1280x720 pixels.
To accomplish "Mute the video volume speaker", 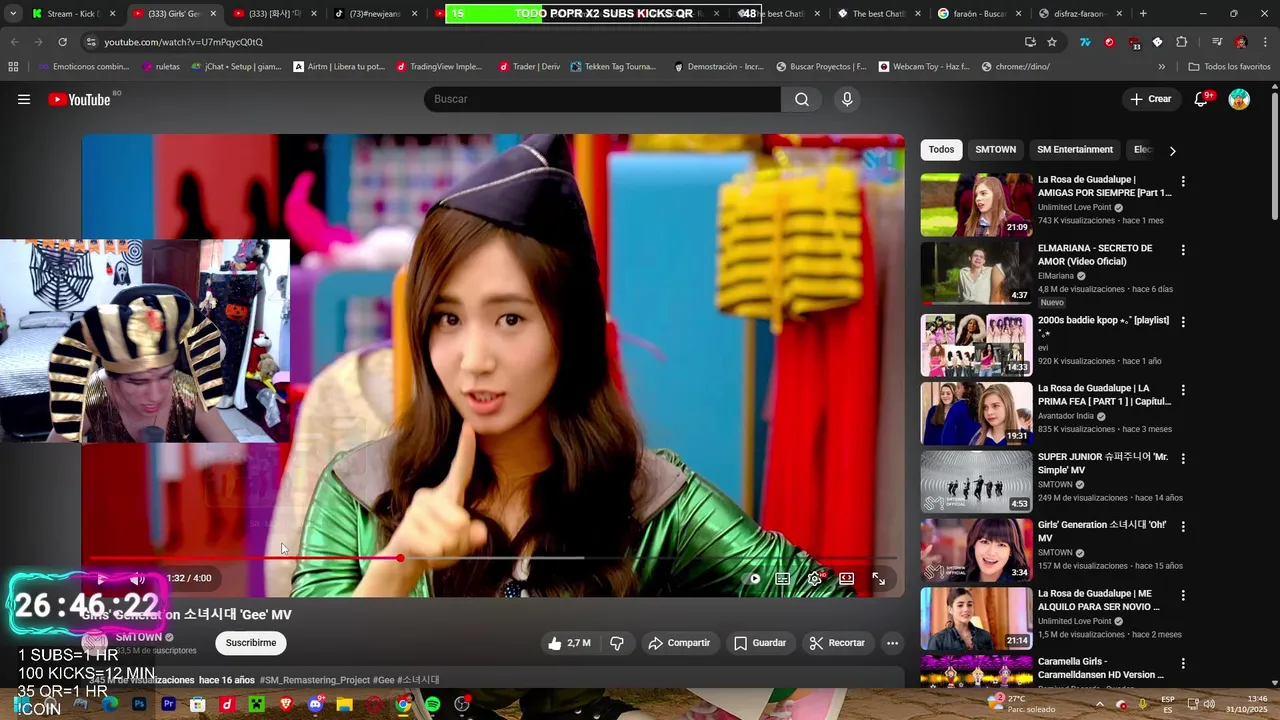I will pyautogui.click(x=138, y=578).
